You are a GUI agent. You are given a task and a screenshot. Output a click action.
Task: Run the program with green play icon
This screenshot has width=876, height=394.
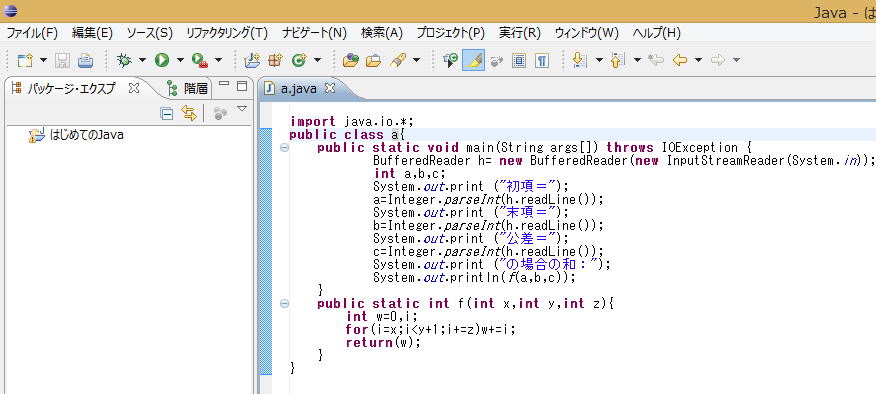coord(162,60)
